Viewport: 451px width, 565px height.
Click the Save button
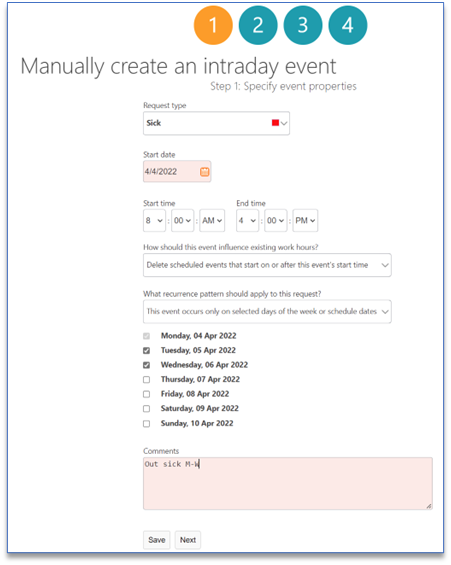[x=156, y=540]
